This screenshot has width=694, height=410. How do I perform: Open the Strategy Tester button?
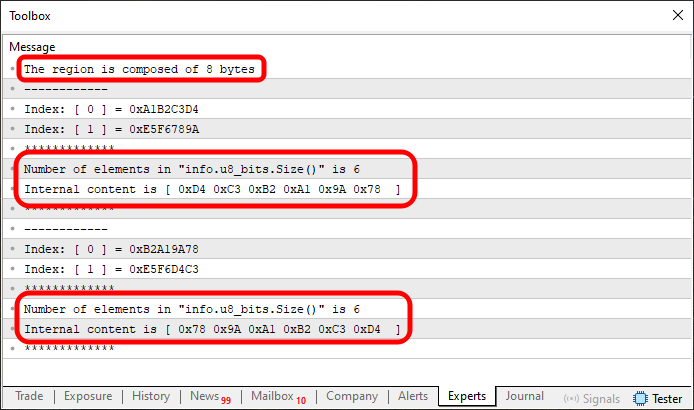tap(658, 398)
